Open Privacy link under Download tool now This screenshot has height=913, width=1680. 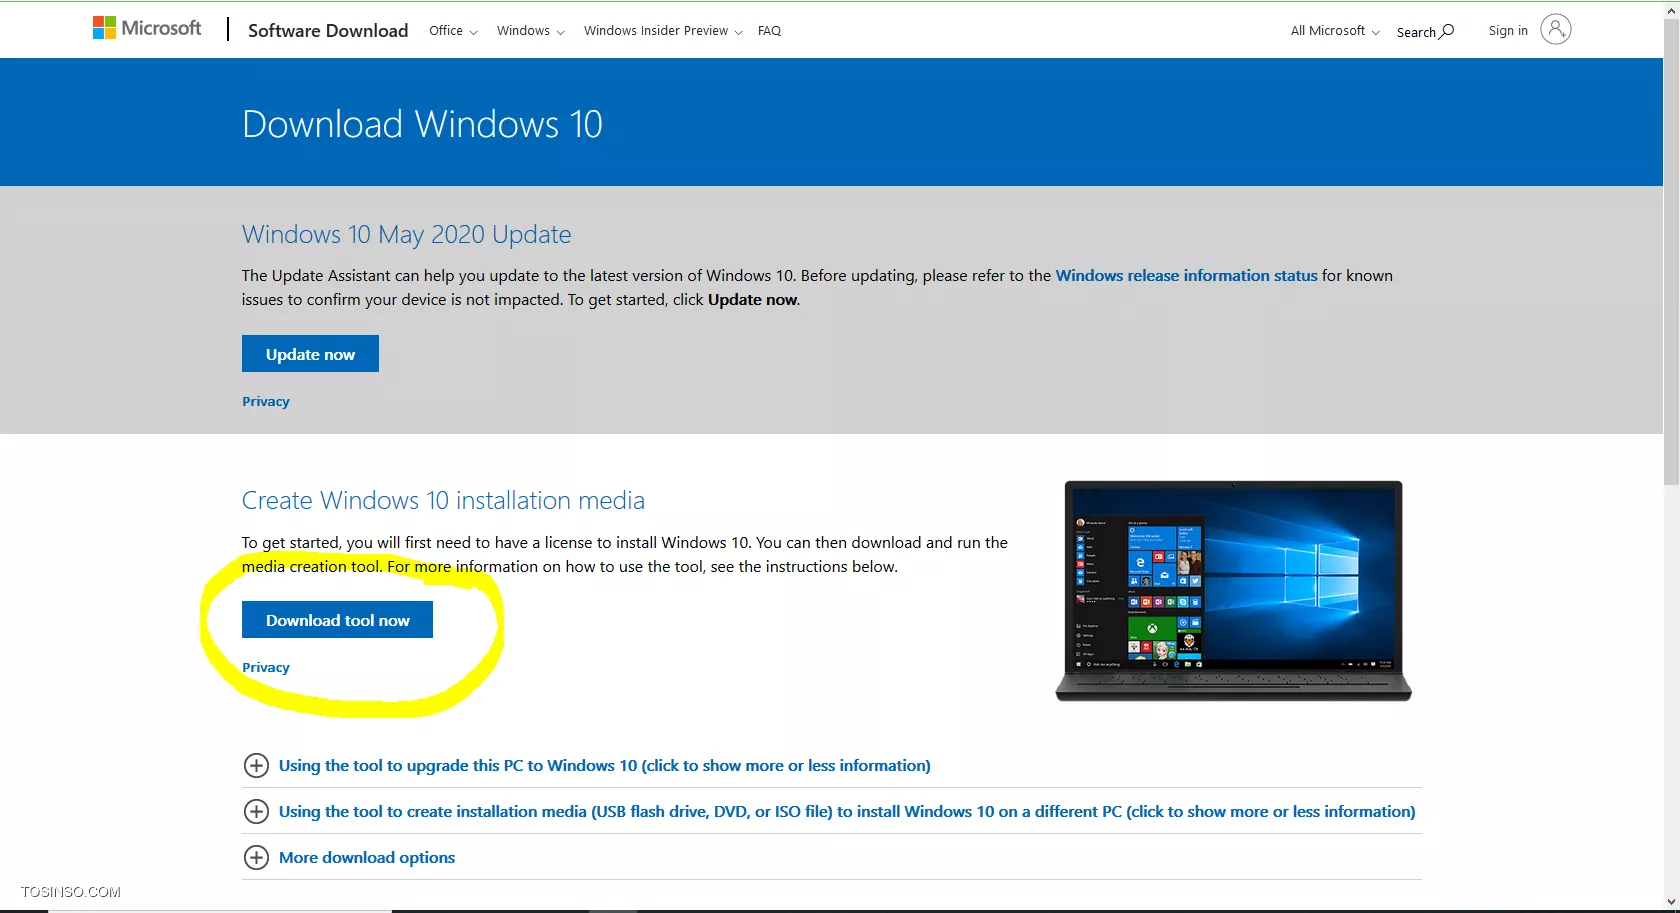(266, 667)
